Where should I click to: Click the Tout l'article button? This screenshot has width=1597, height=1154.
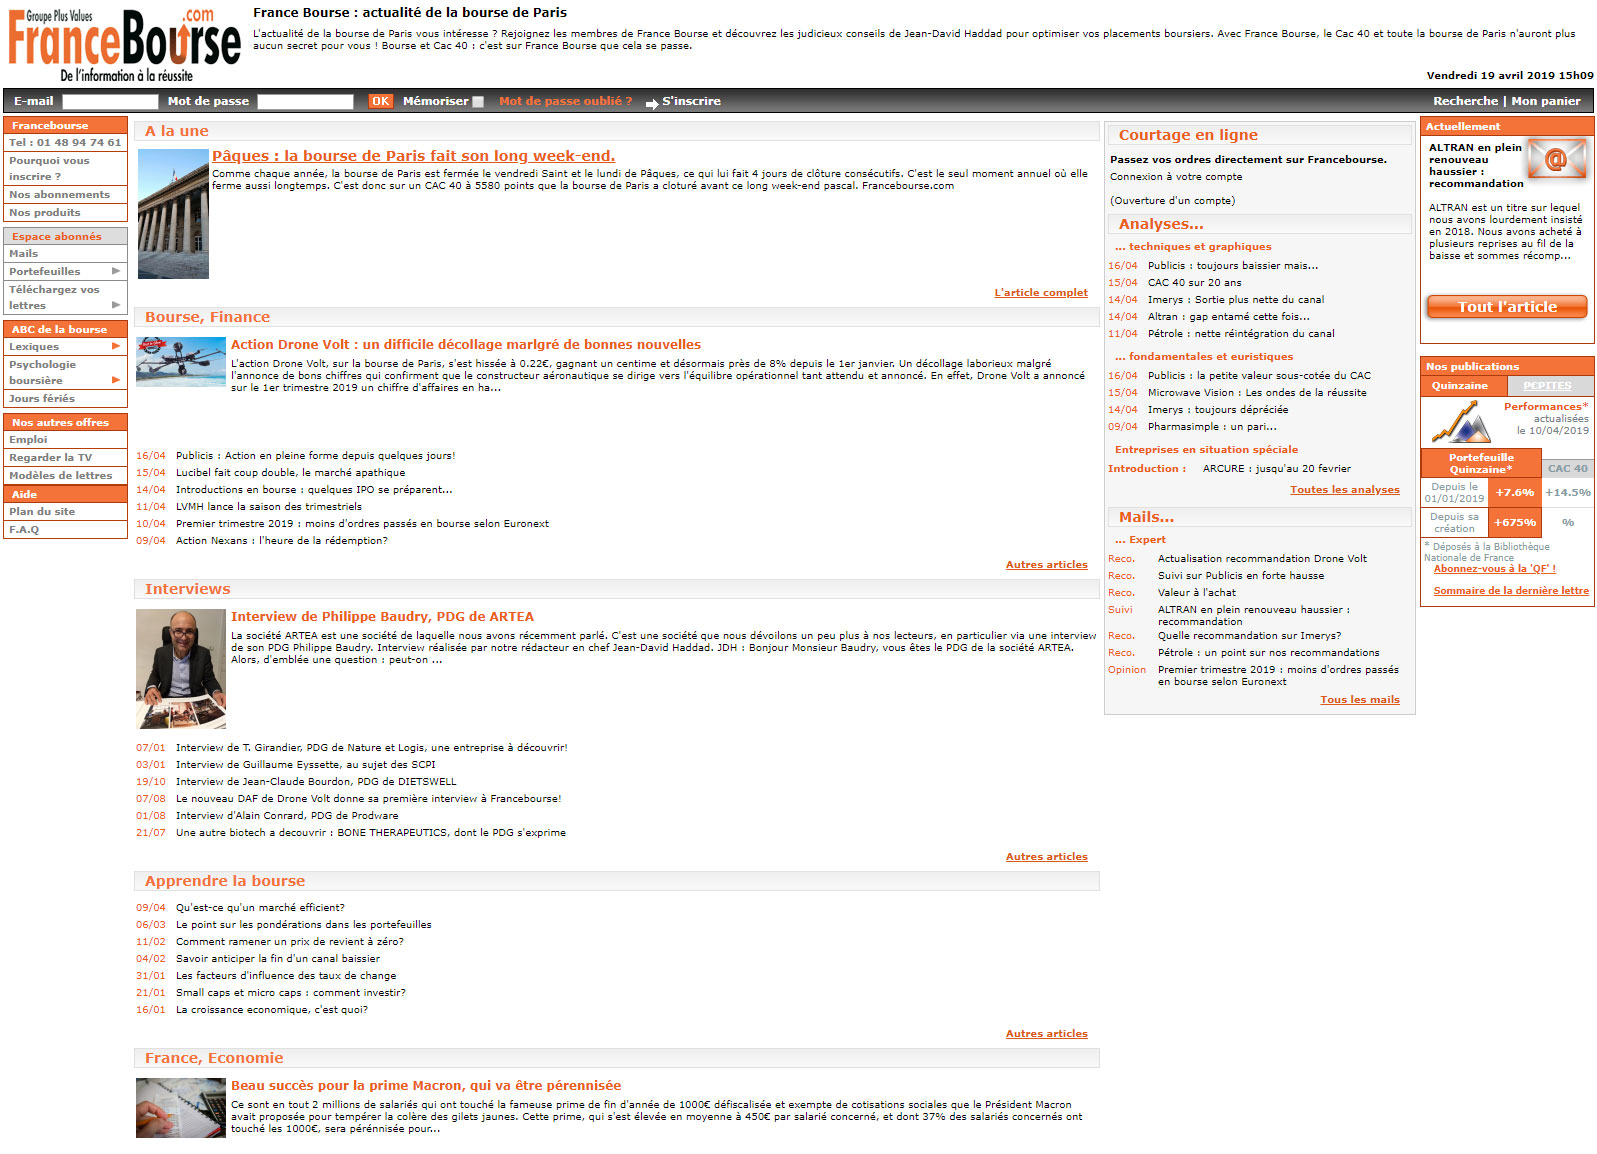(1507, 307)
